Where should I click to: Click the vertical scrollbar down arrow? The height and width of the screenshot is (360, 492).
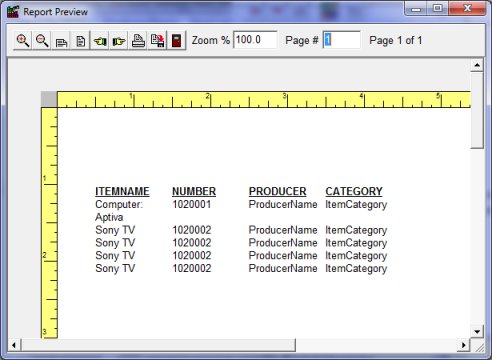tap(477, 332)
